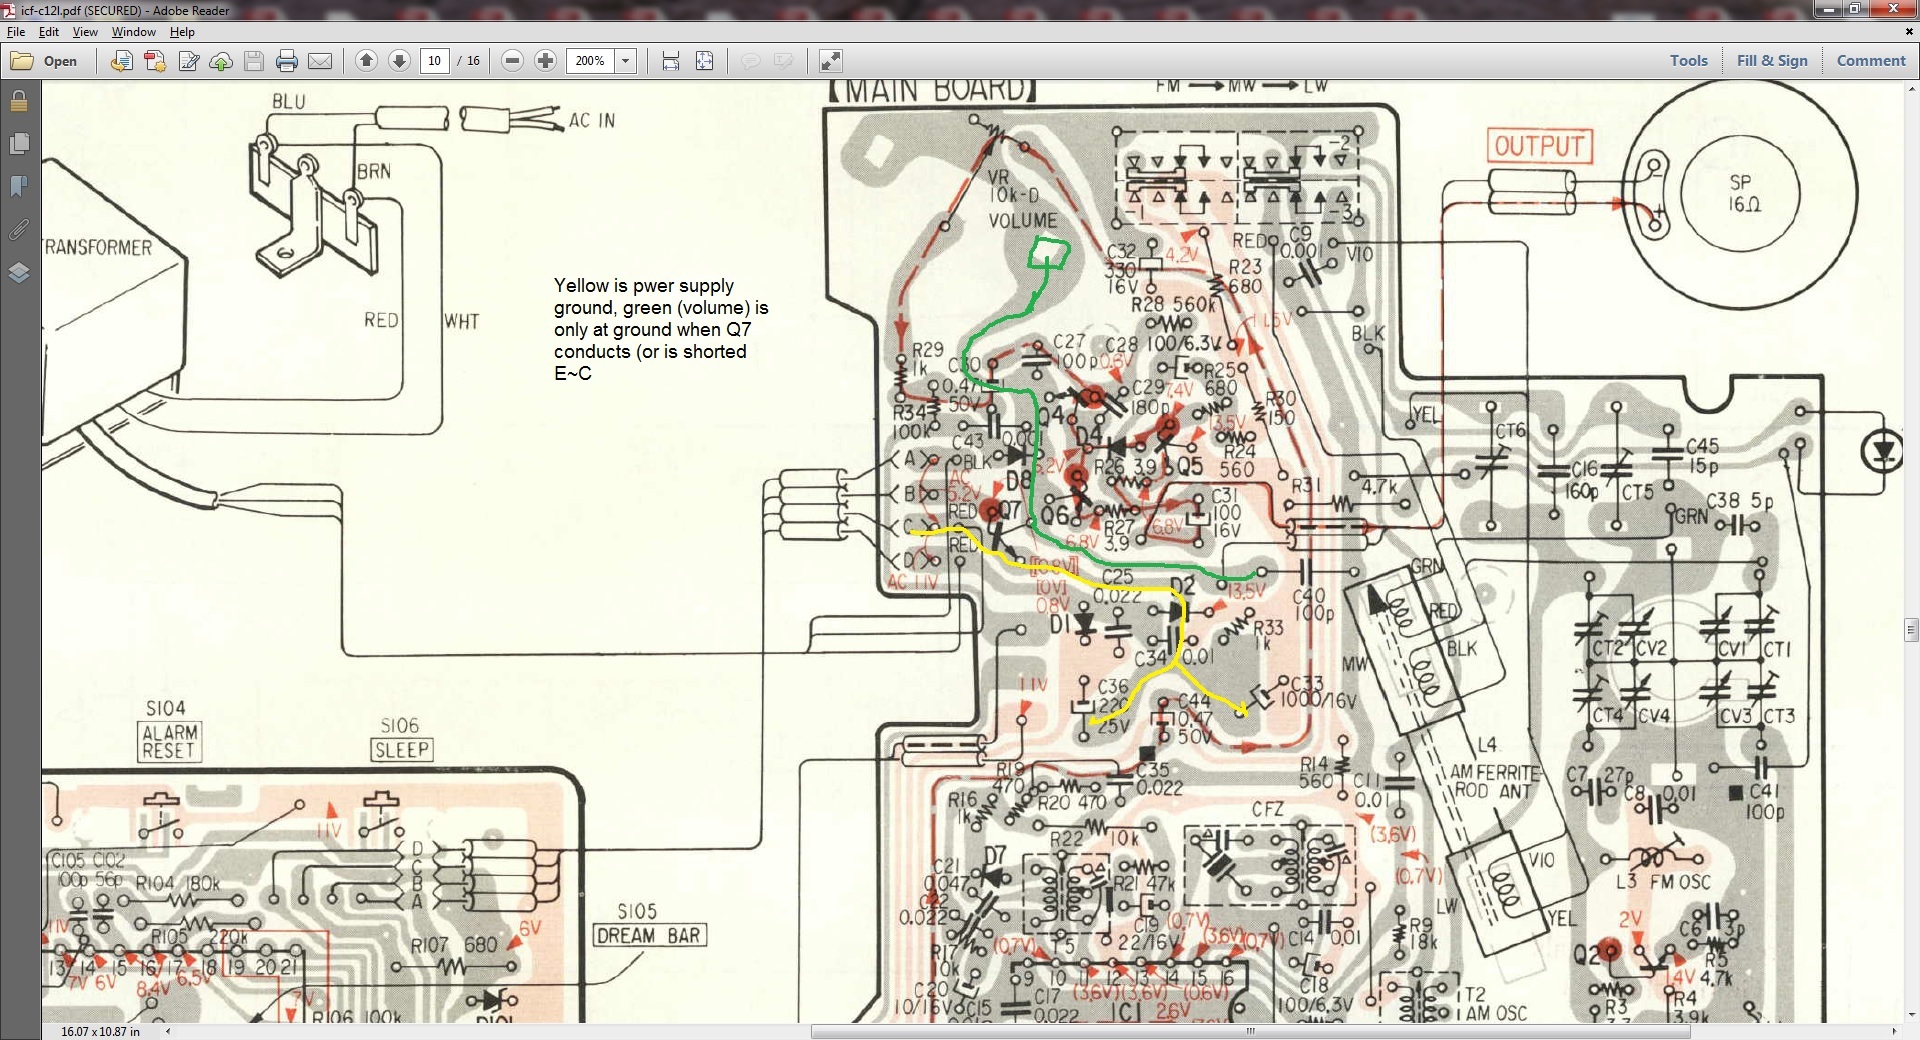The image size is (1920, 1040).
Task: Click the cloud upload icon
Action: tap(221, 61)
